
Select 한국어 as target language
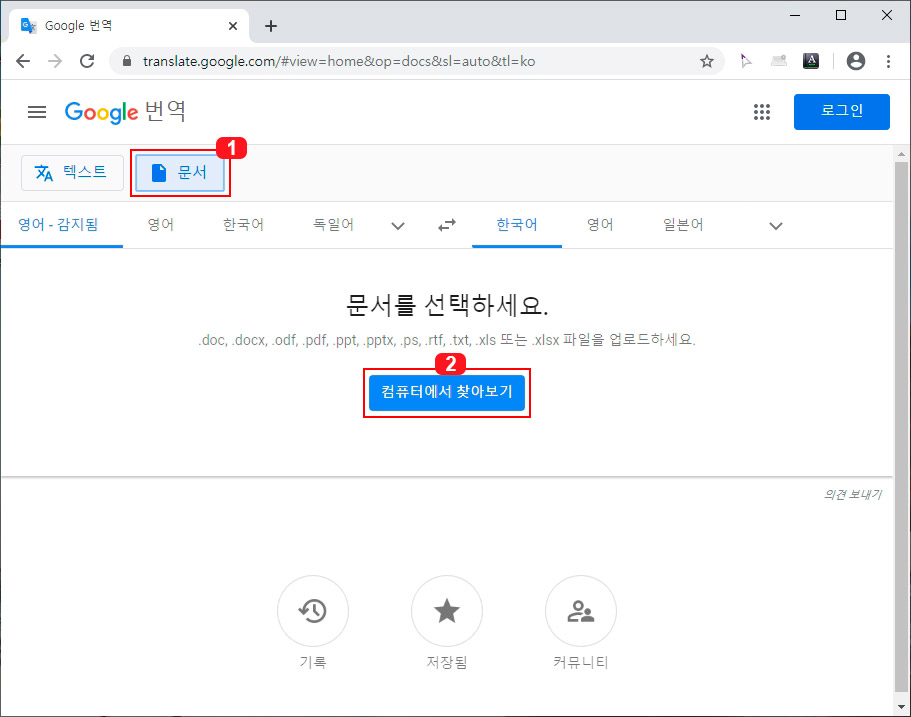pos(517,225)
